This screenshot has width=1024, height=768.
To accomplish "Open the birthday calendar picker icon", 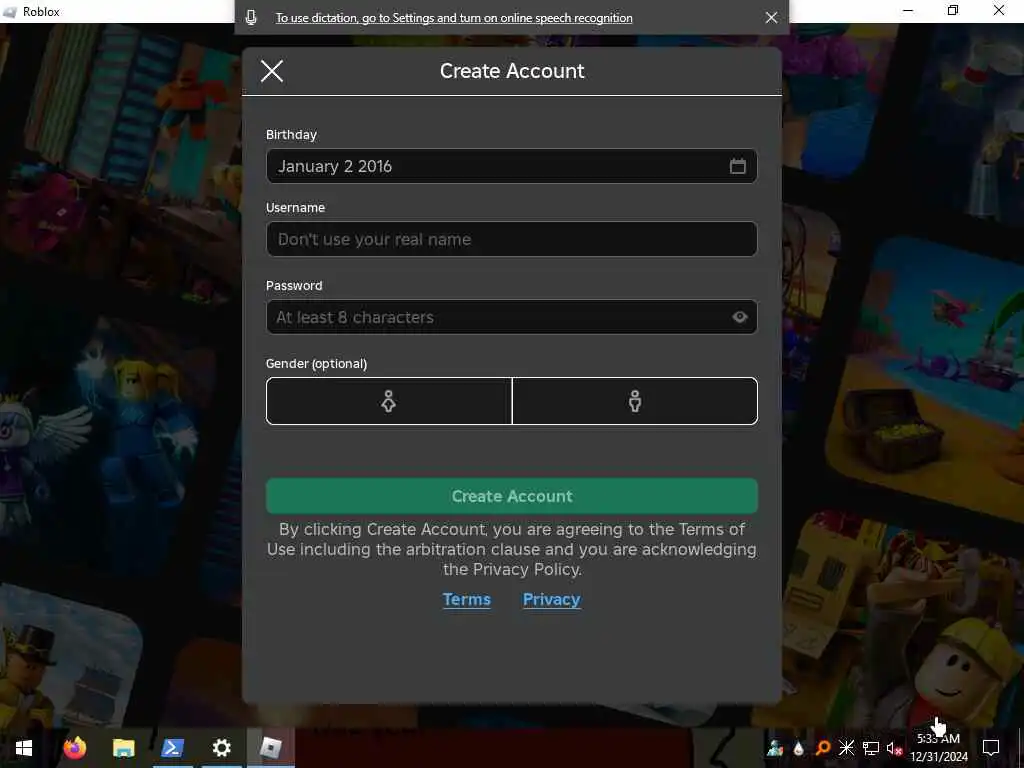I will coord(737,166).
